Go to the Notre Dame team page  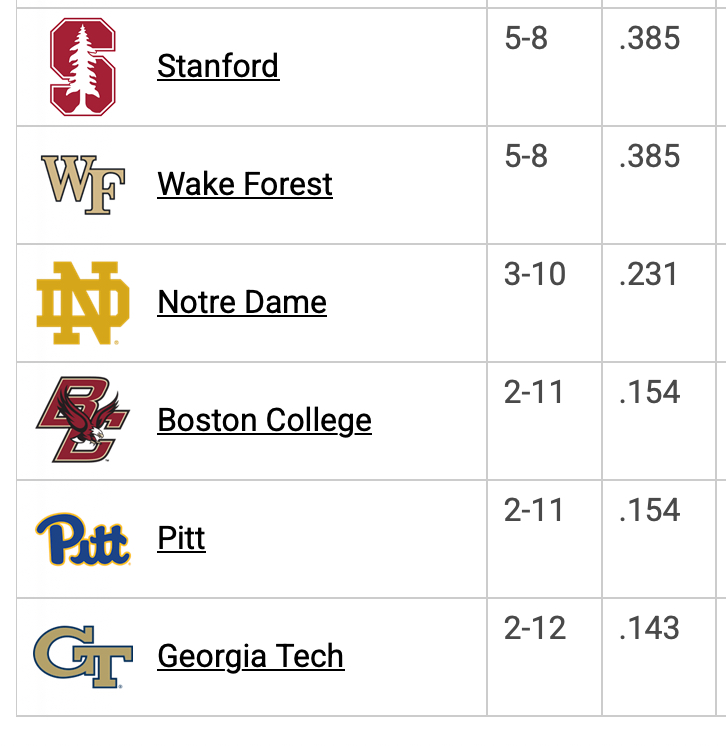[x=242, y=303]
